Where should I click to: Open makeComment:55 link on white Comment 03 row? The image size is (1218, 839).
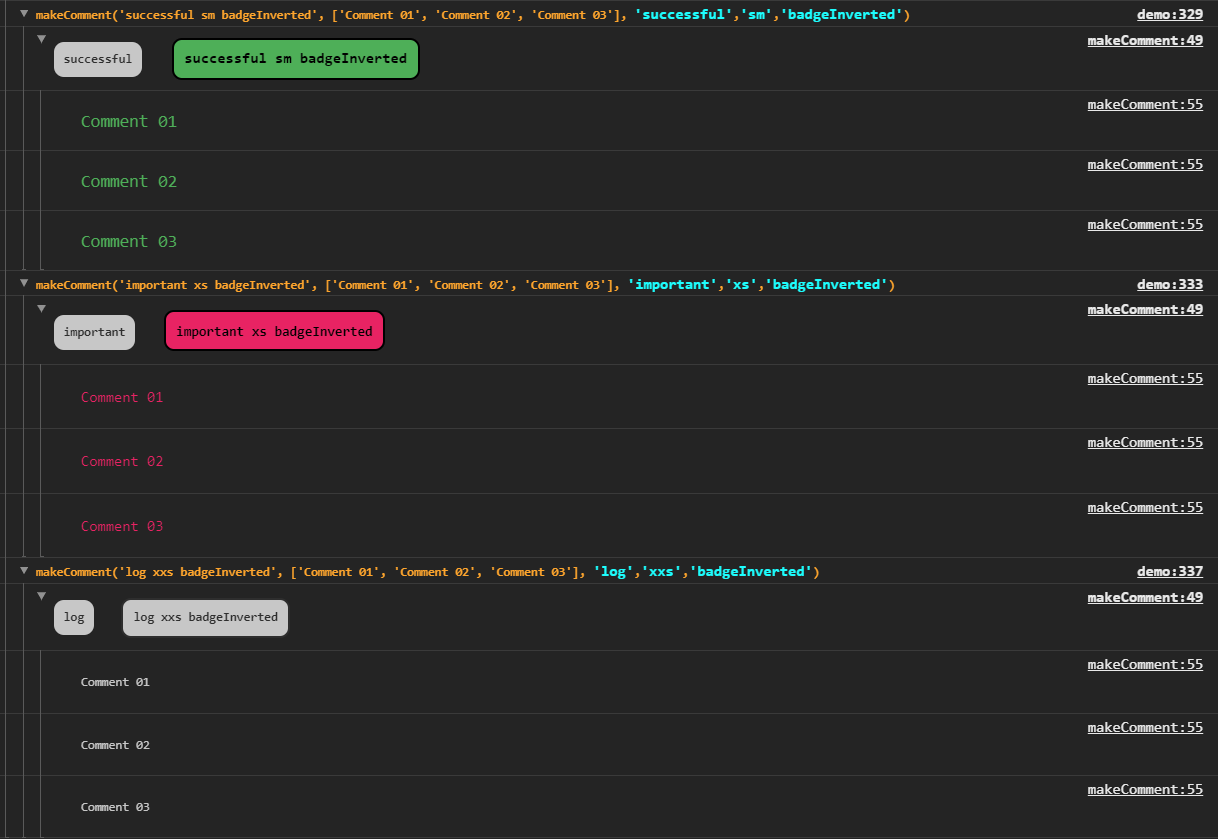(x=1145, y=789)
